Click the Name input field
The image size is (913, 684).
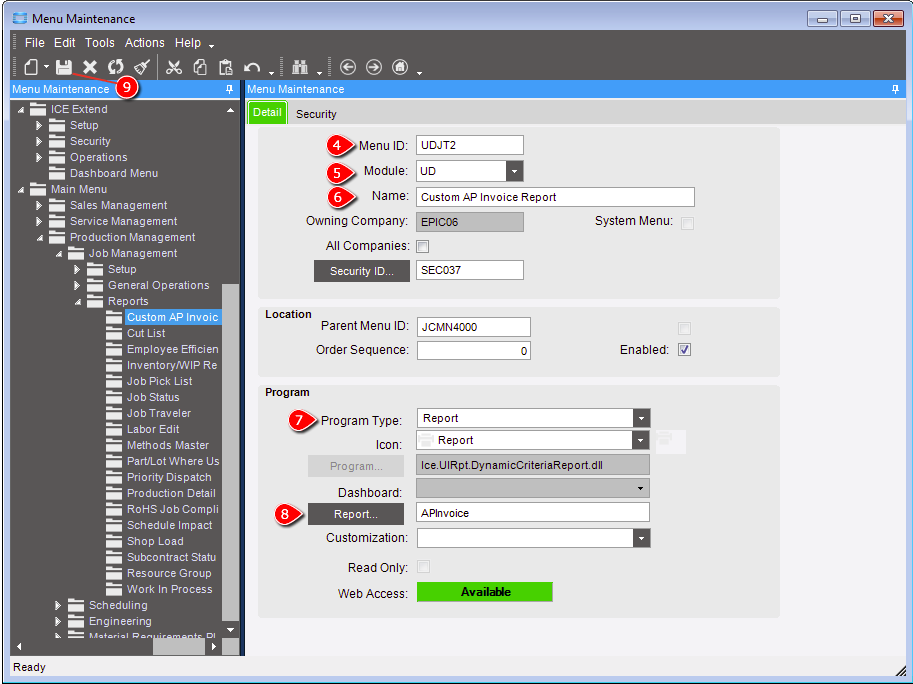click(x=555, y=197)
